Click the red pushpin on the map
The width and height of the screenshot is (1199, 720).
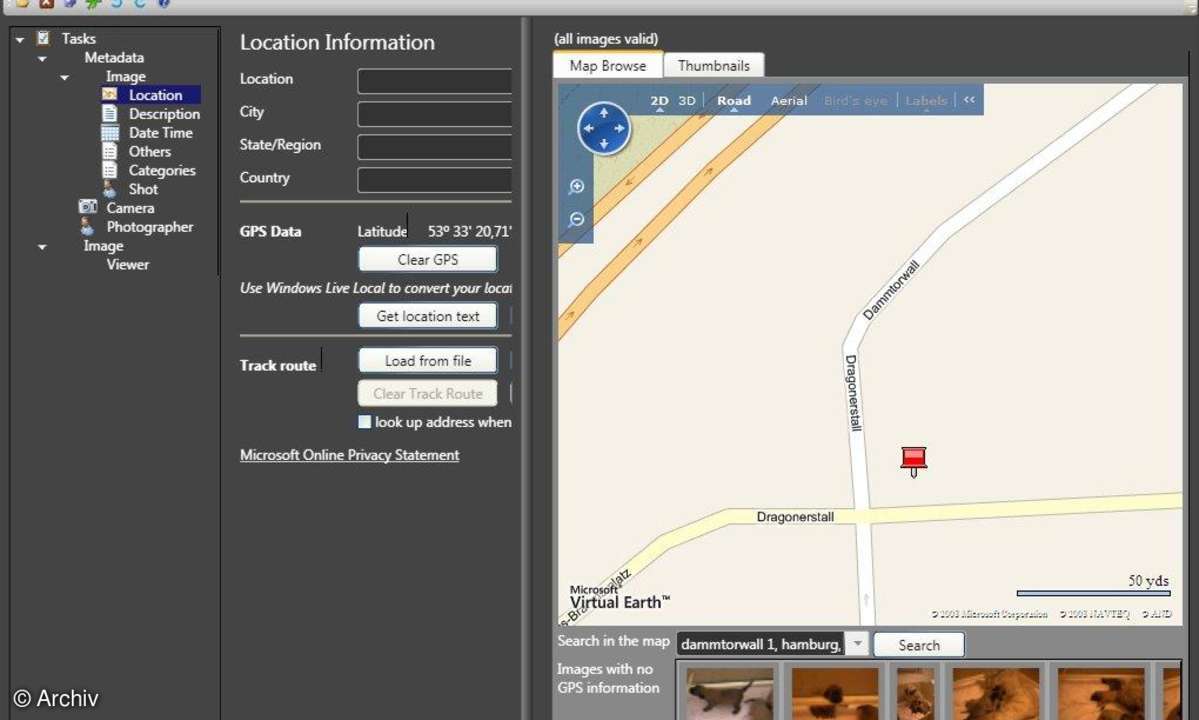(913, 461)
